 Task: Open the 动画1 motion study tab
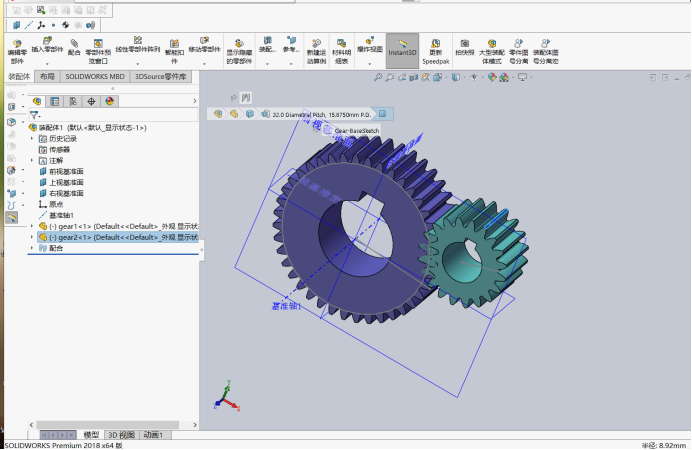[153, 435]
